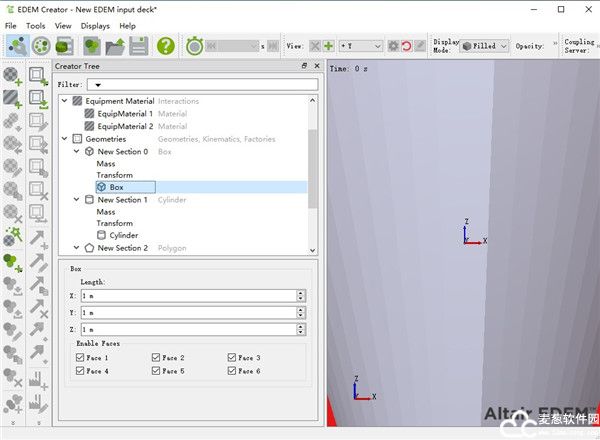600x440 pixels.
Task: Click the green Help question mark icon
Action: pos(165,45)
